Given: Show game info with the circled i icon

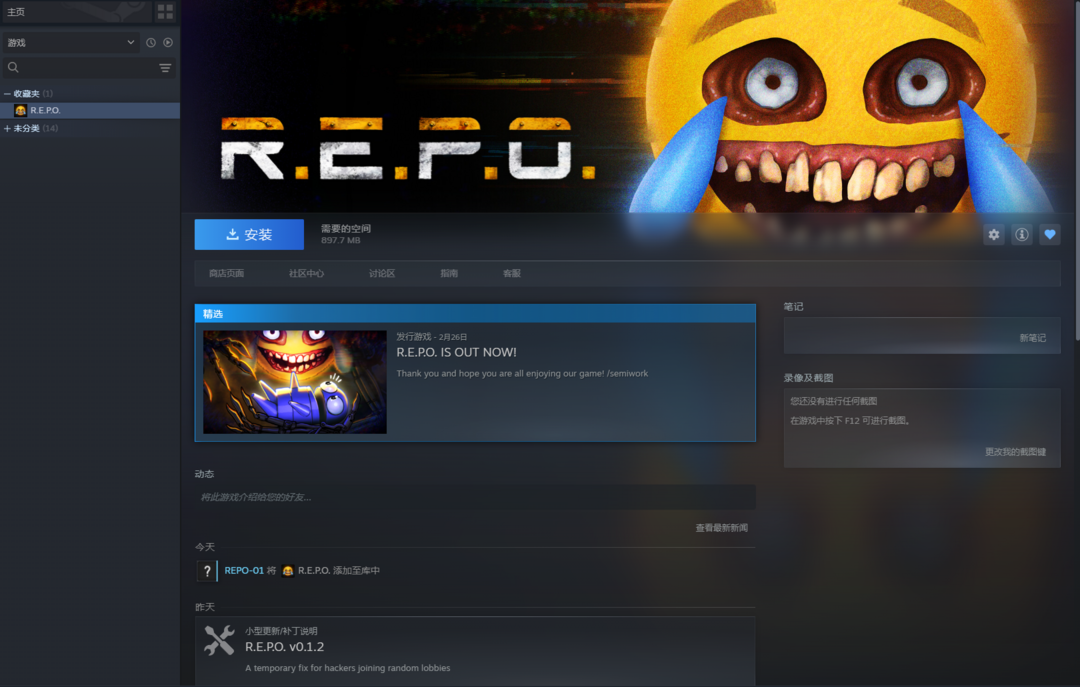Looking at the screenshot, I should 1021,235.
